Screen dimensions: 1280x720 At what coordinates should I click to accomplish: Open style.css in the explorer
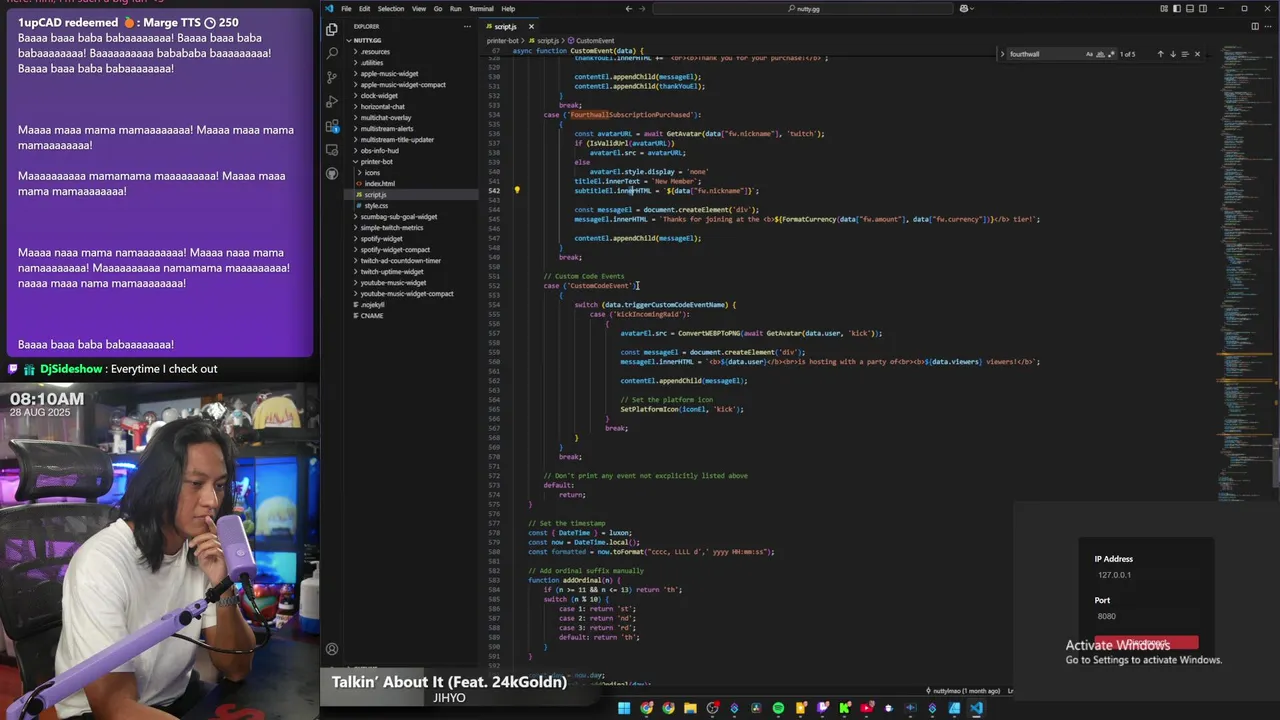pos(376,206)
